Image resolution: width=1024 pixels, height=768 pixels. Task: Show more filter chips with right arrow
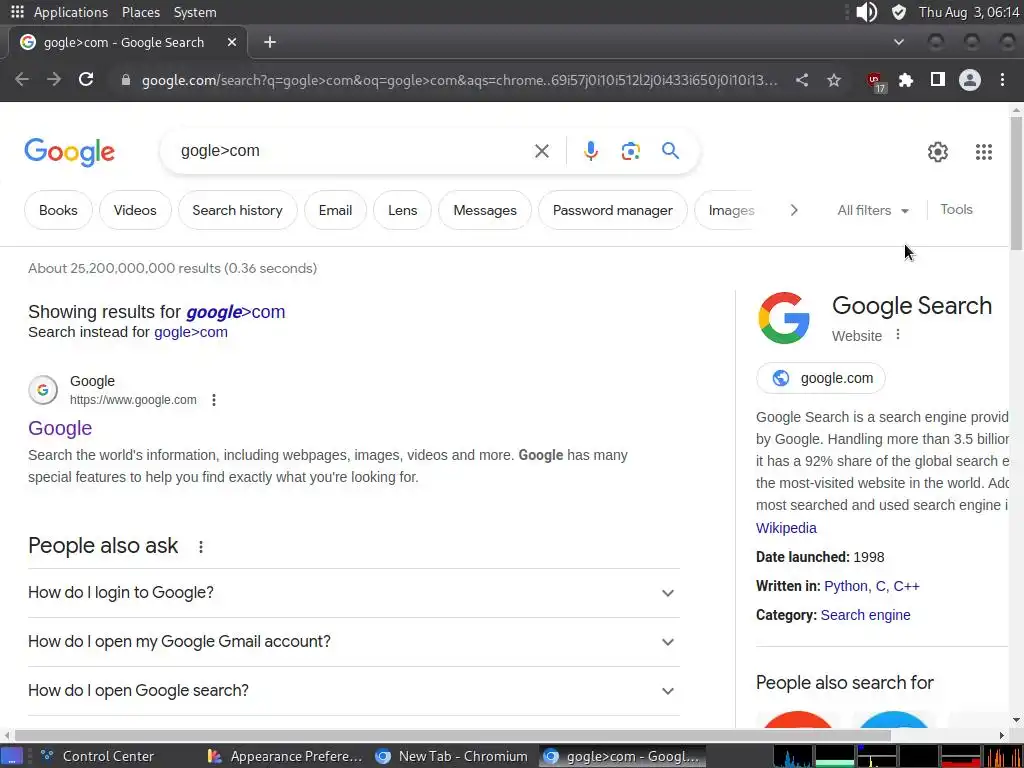[794, 210]
